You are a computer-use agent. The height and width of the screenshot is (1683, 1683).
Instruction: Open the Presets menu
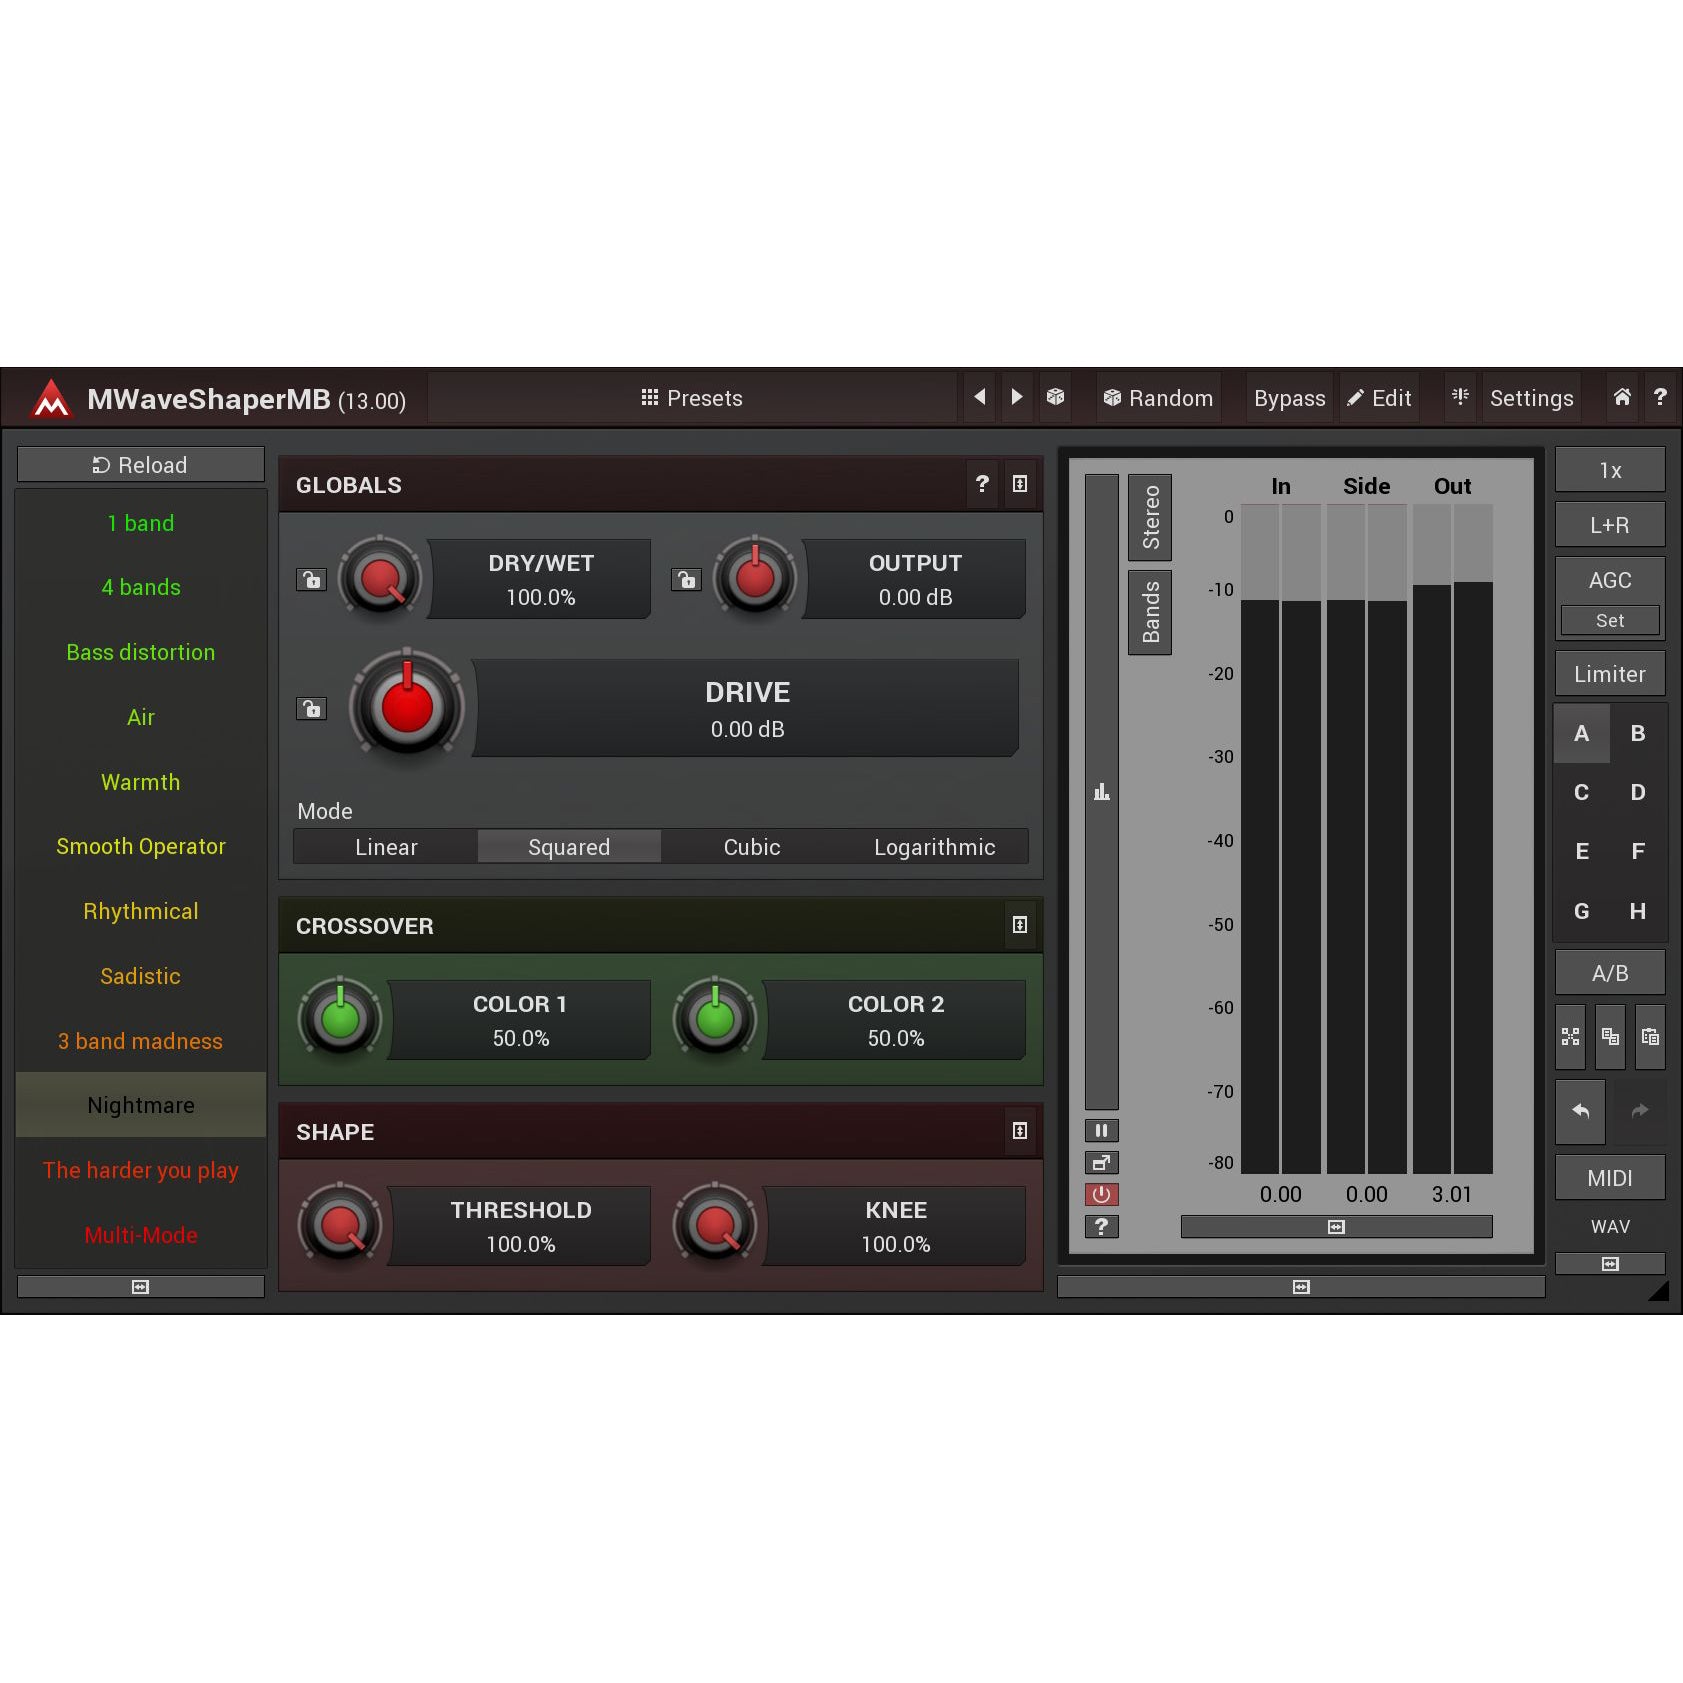point(692,398)
